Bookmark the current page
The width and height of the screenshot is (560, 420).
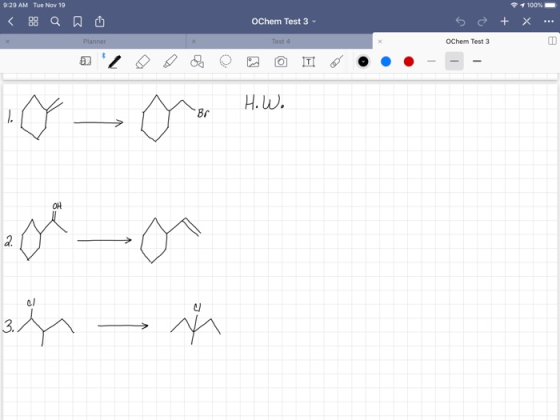(x=78, y=22)
